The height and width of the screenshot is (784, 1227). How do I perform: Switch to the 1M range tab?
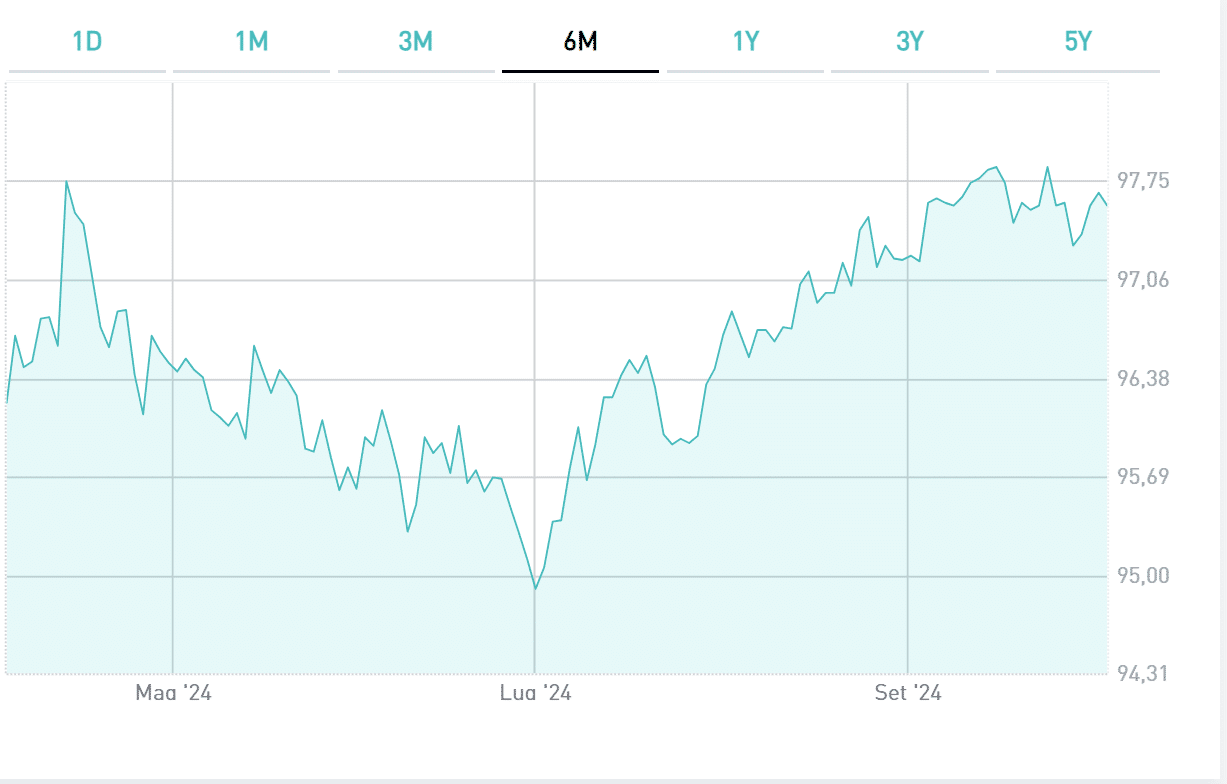pos(251,42)
